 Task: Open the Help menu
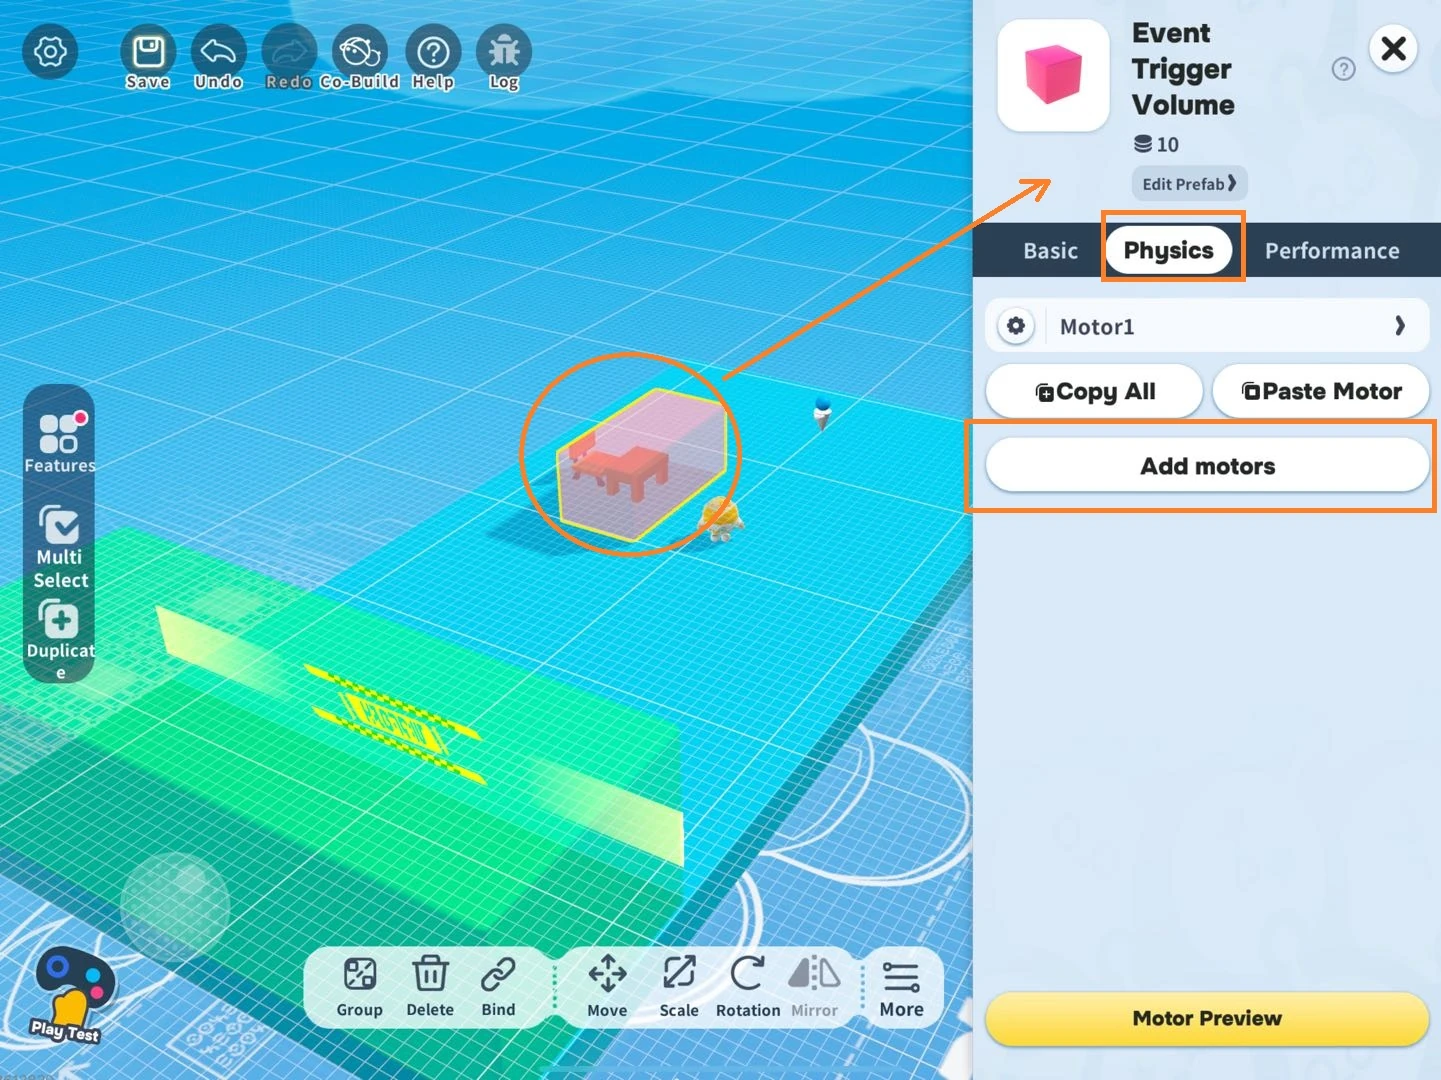(x=433, y=58)
